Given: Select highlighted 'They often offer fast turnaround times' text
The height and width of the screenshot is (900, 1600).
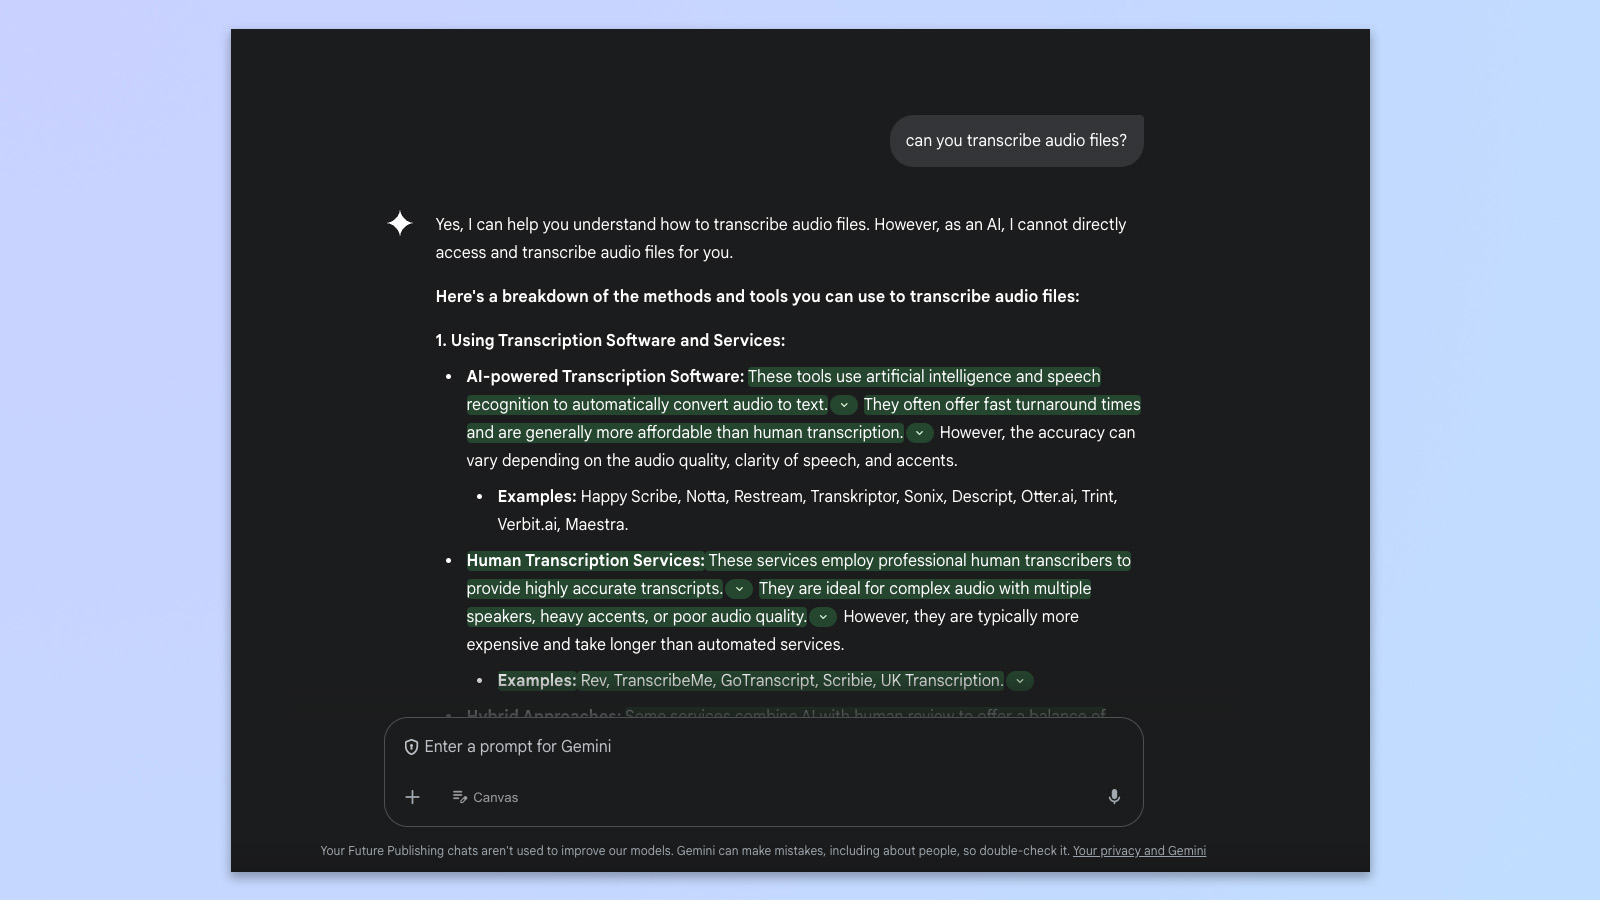Looking at the screenshot, I should (1001, 405).
